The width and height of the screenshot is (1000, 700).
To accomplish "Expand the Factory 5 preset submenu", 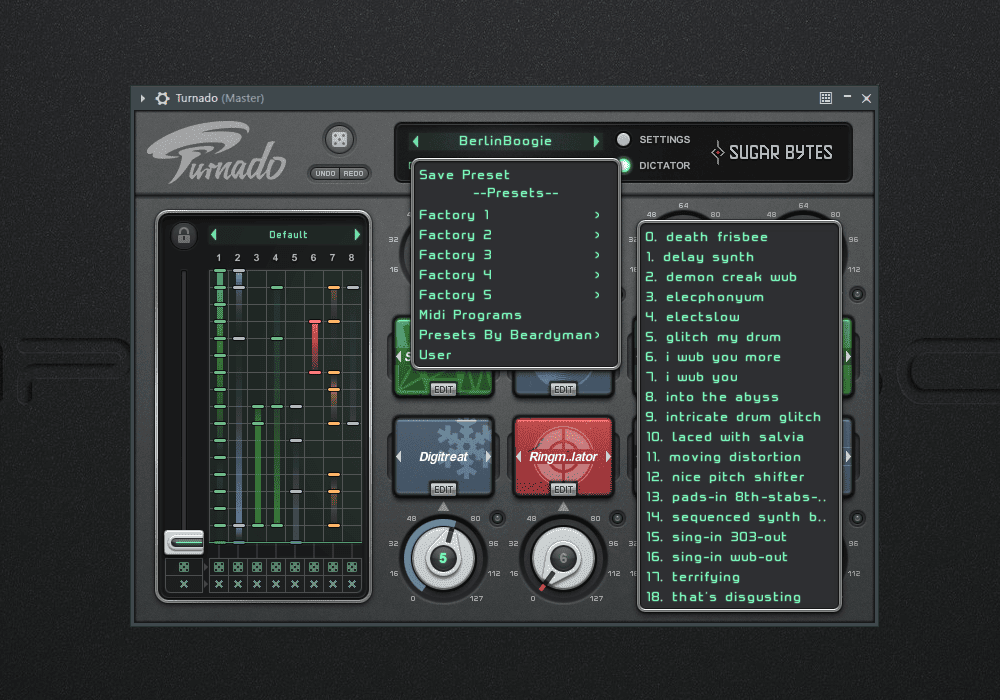I will (510, 295).
